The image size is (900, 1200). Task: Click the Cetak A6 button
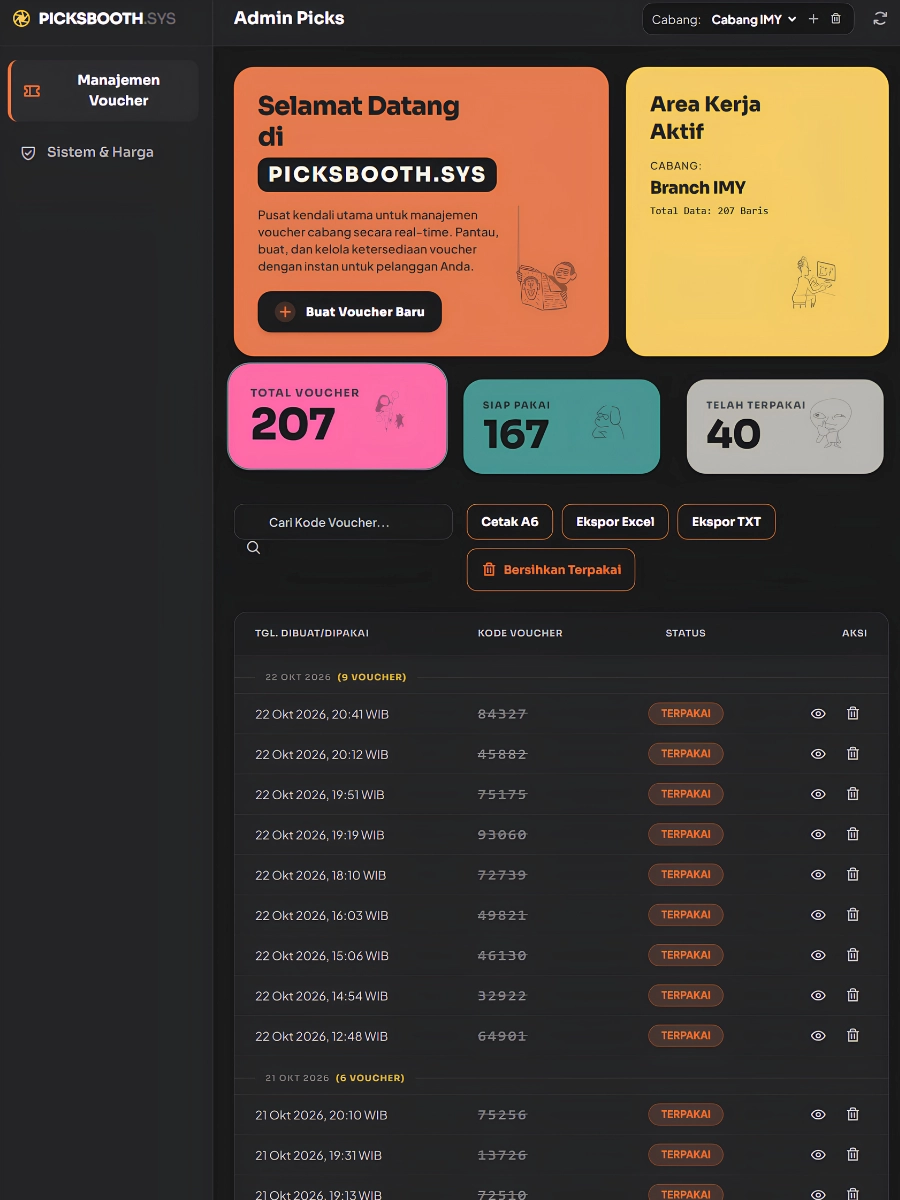coord(510,522)
